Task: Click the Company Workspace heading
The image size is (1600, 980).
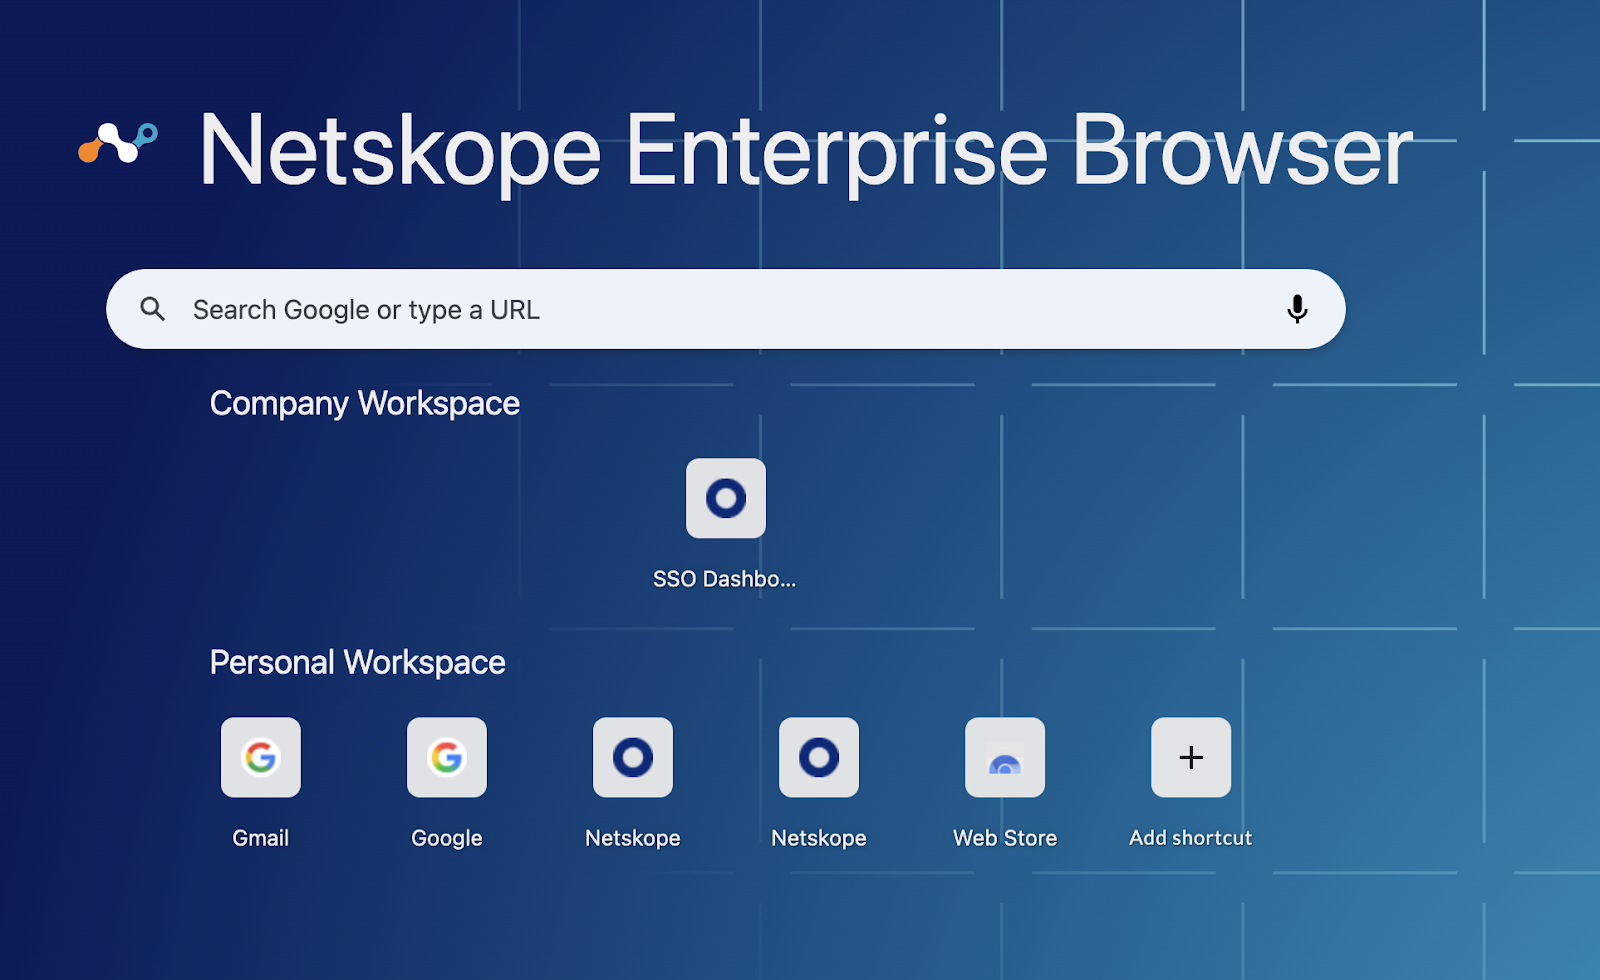Action: pyautogui.click(x=365, y=403)
